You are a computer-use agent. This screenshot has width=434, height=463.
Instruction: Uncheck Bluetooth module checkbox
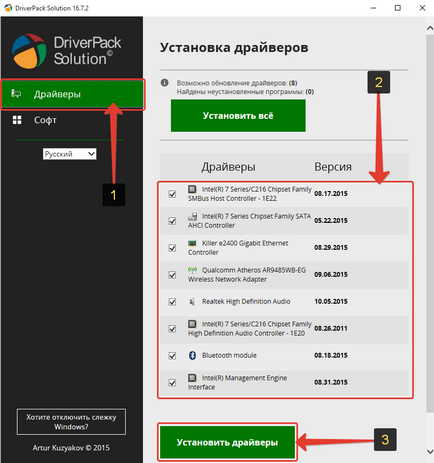(172, 356)
